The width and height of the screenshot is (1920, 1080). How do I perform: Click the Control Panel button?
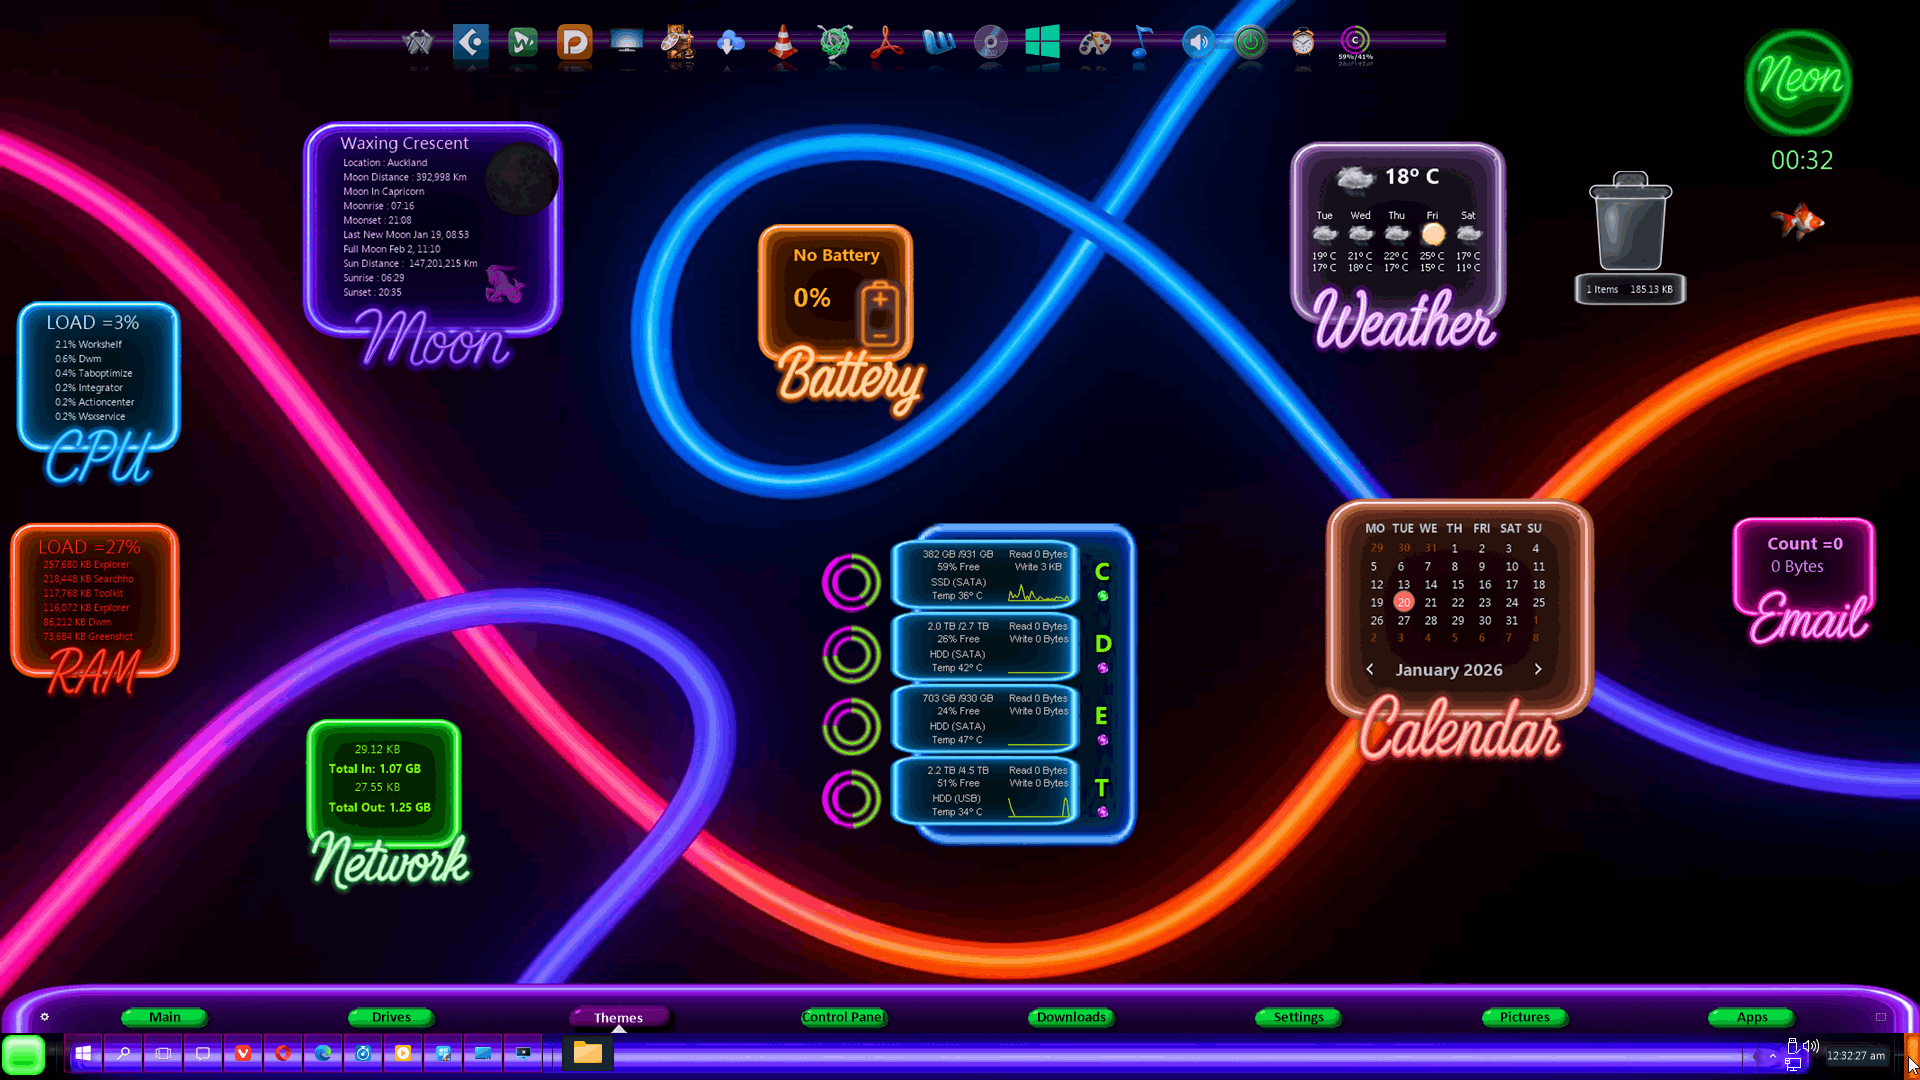pyautogui.click(x=844, y=1017)
